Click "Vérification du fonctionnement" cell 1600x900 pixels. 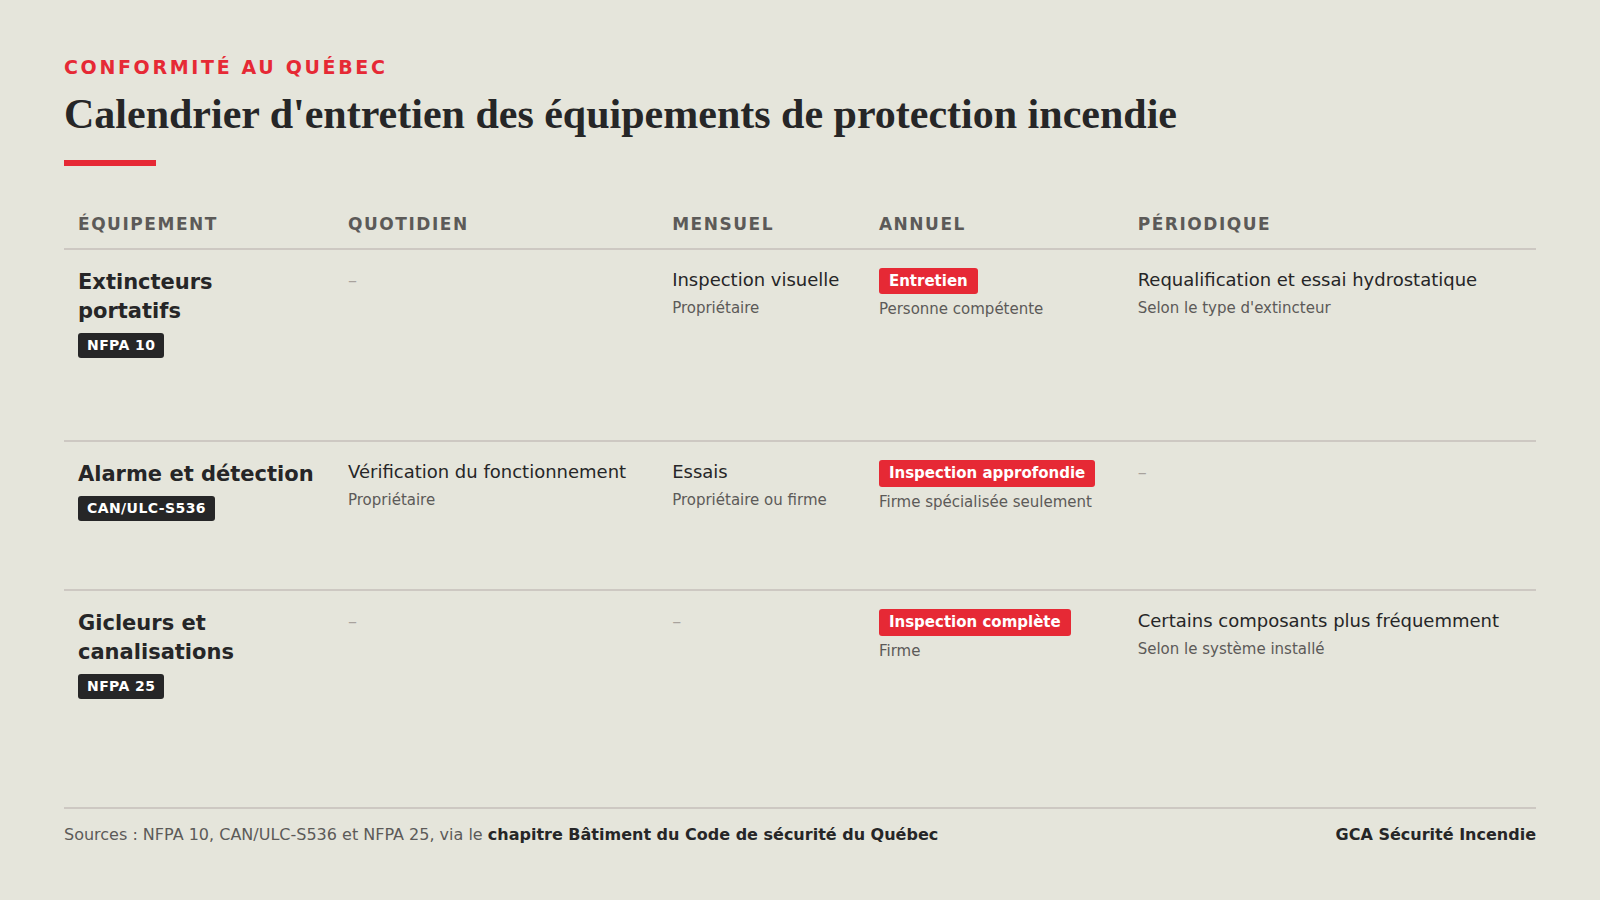pyautogui.click(x=487, y=472)
